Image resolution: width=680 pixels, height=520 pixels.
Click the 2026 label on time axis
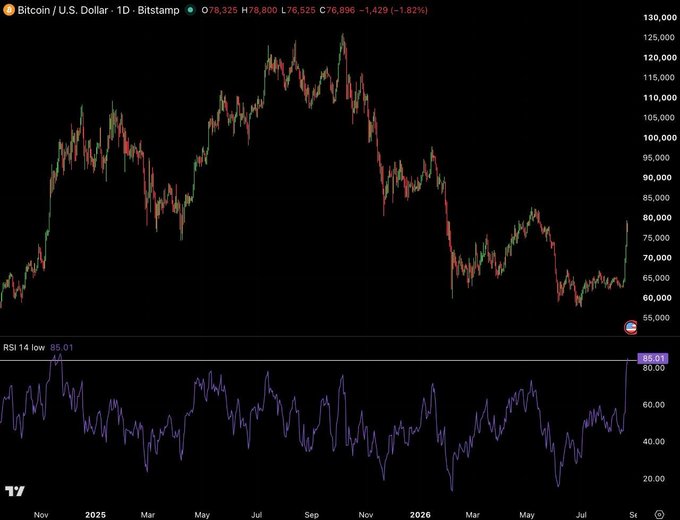click(420, 515)
